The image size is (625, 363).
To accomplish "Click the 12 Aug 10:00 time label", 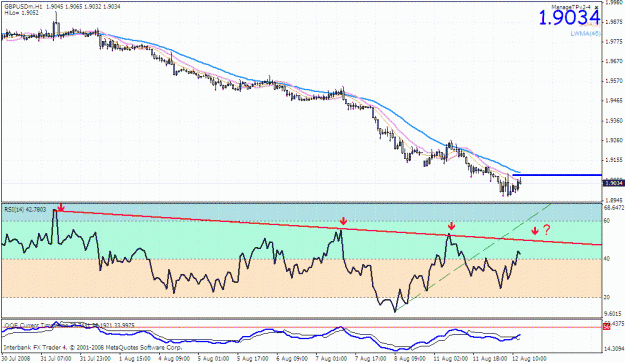I will pos(529,359).
